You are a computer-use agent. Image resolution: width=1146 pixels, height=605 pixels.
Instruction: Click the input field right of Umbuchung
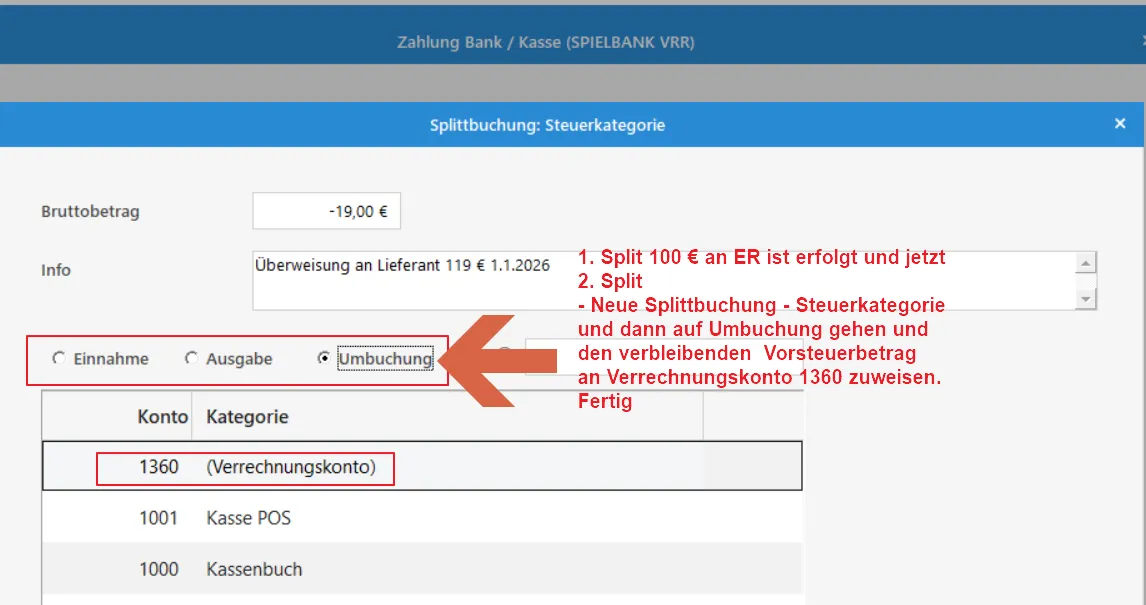pyautogui.click(x=552, y=357)
